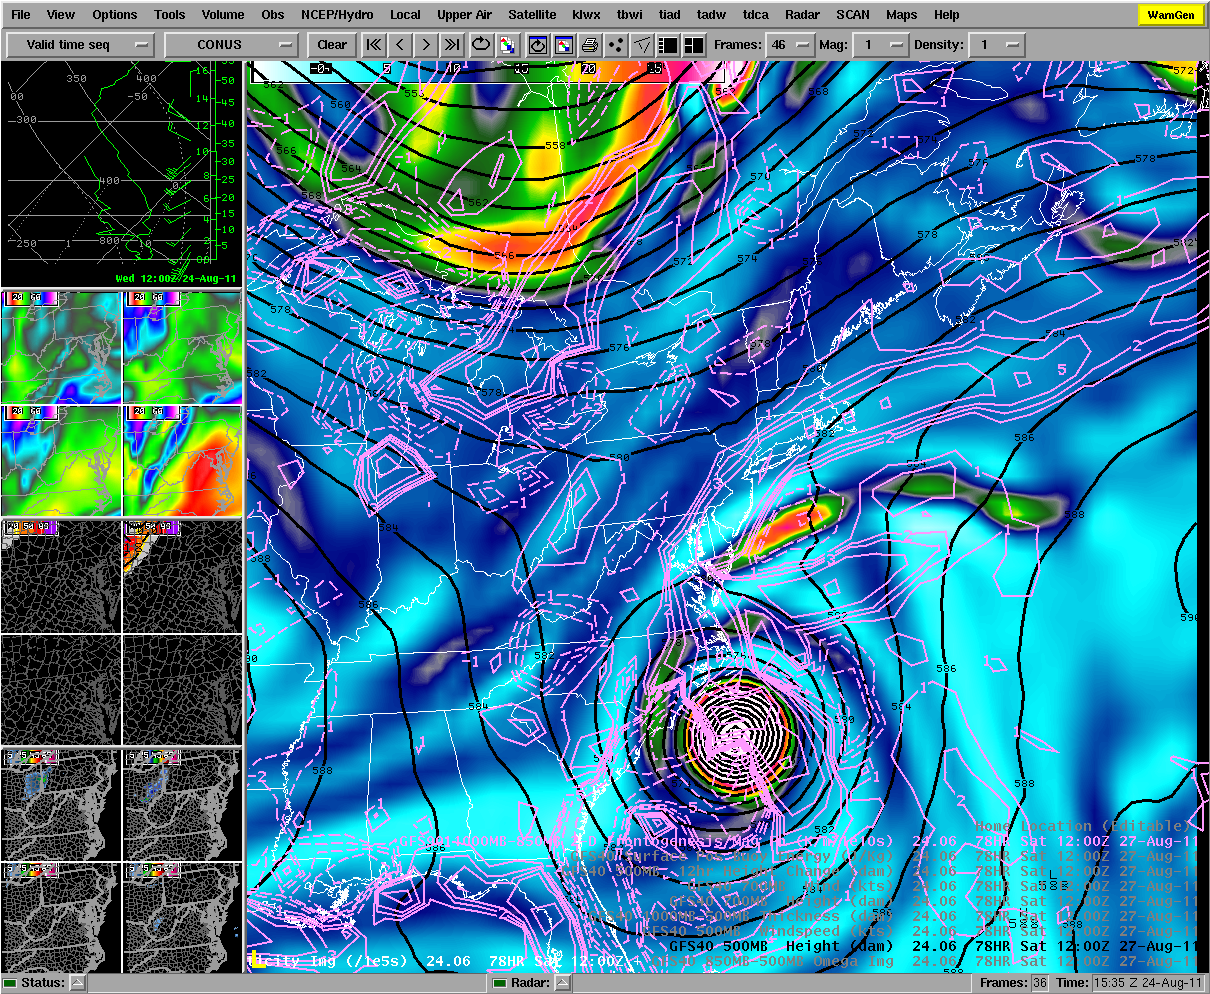Open the CONUS scale dropdown
Viewport: 1210px width, 994px height.
click(232, 45)
